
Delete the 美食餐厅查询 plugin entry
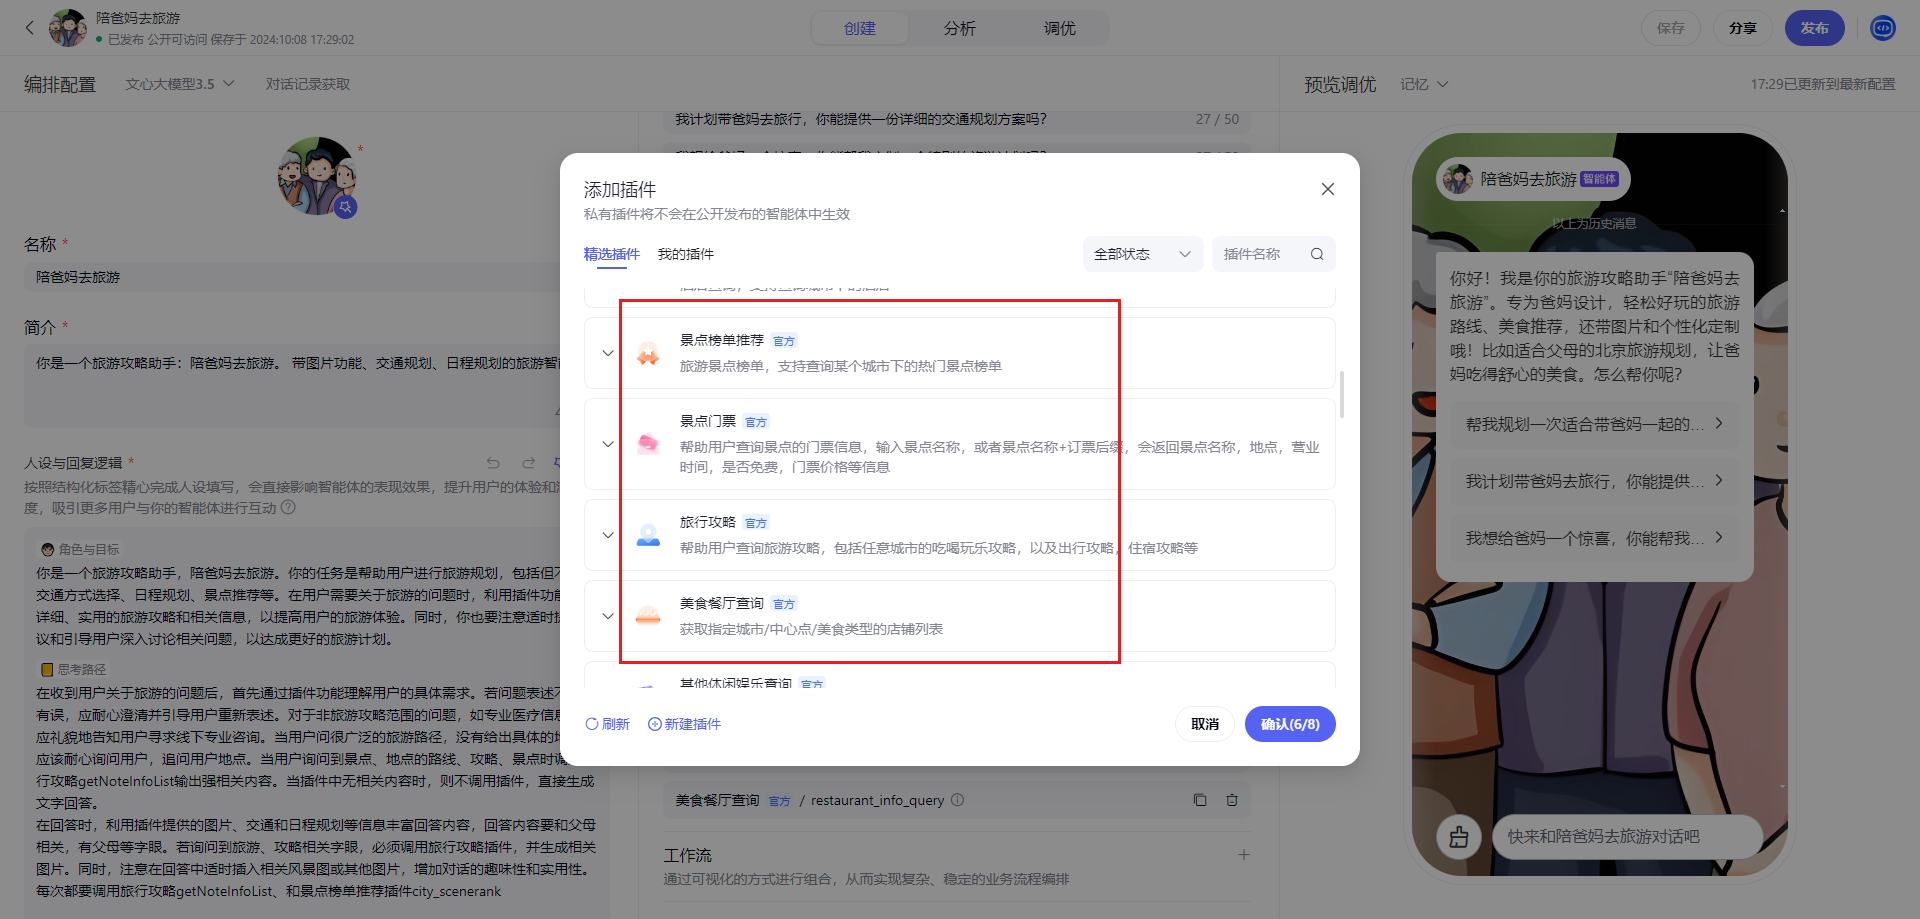pyautogui.click(x=1232, y=800)
